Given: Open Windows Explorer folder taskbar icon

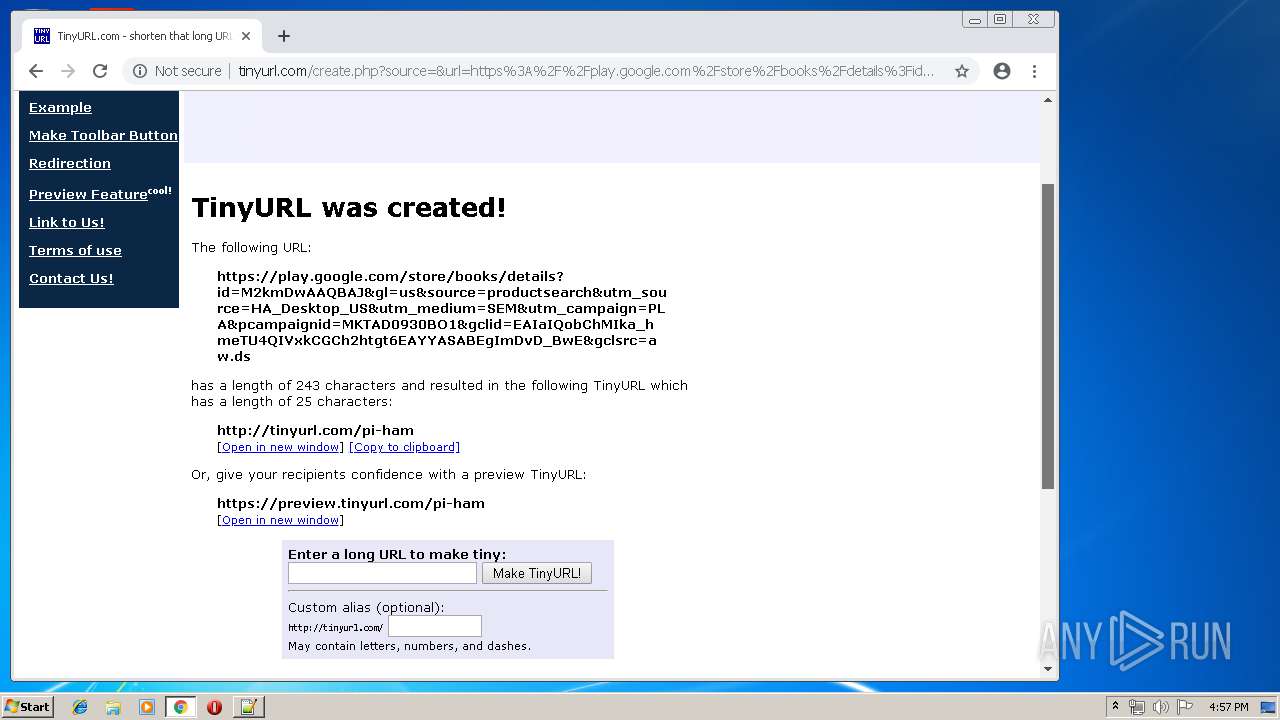Looking at the screenshot, I should pos(113,707).
